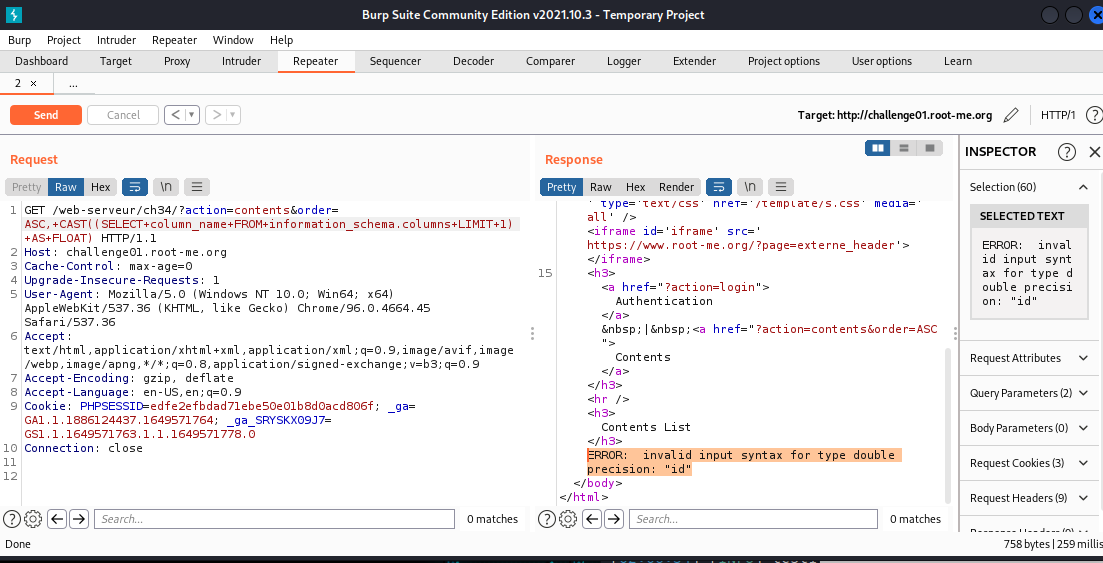
Task: Select response Raw view
Action: coord(600,187)
